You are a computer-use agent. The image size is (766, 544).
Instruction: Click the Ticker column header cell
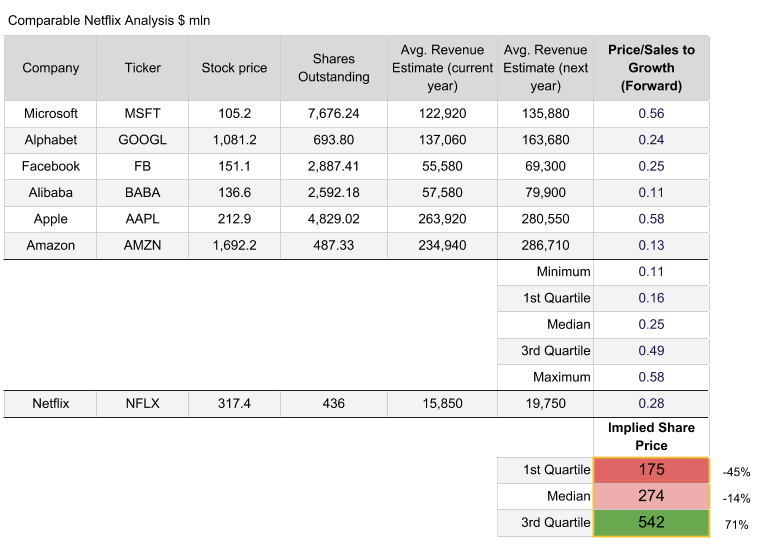click(x=142, y=68)
